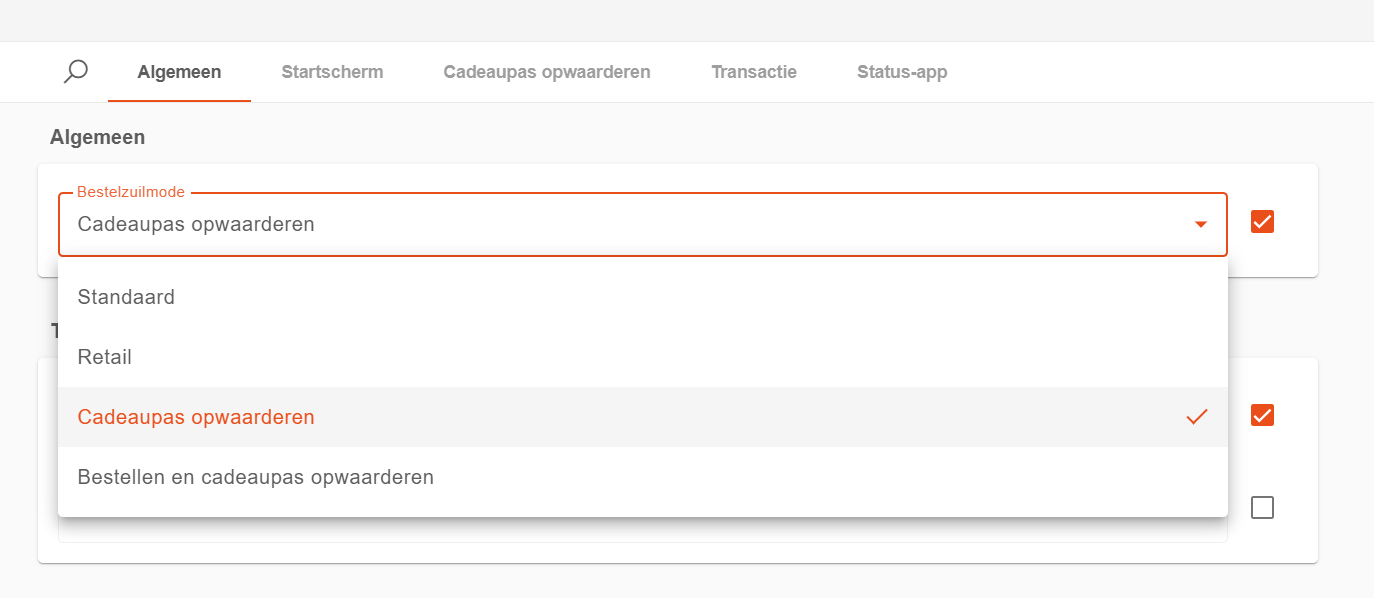Viewport: 1374px width, 598px height.
Task: Choose Bestellen en cadeaupas opwaarderen option
Action: [256, 477]
